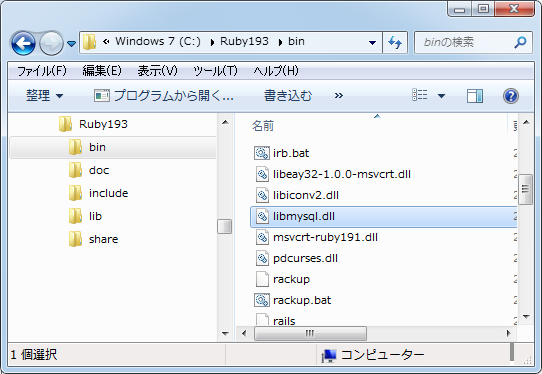Click the rackup.bat file icon
This screenshot has width=542, height=374.
(262, 300)
